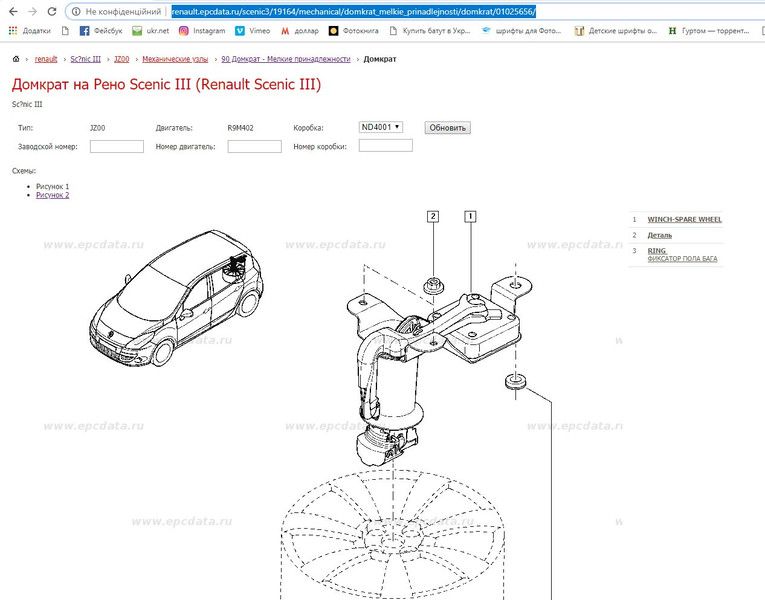
Task: Select Рисунок 1 in schemes list
Action: coord(53,186)
